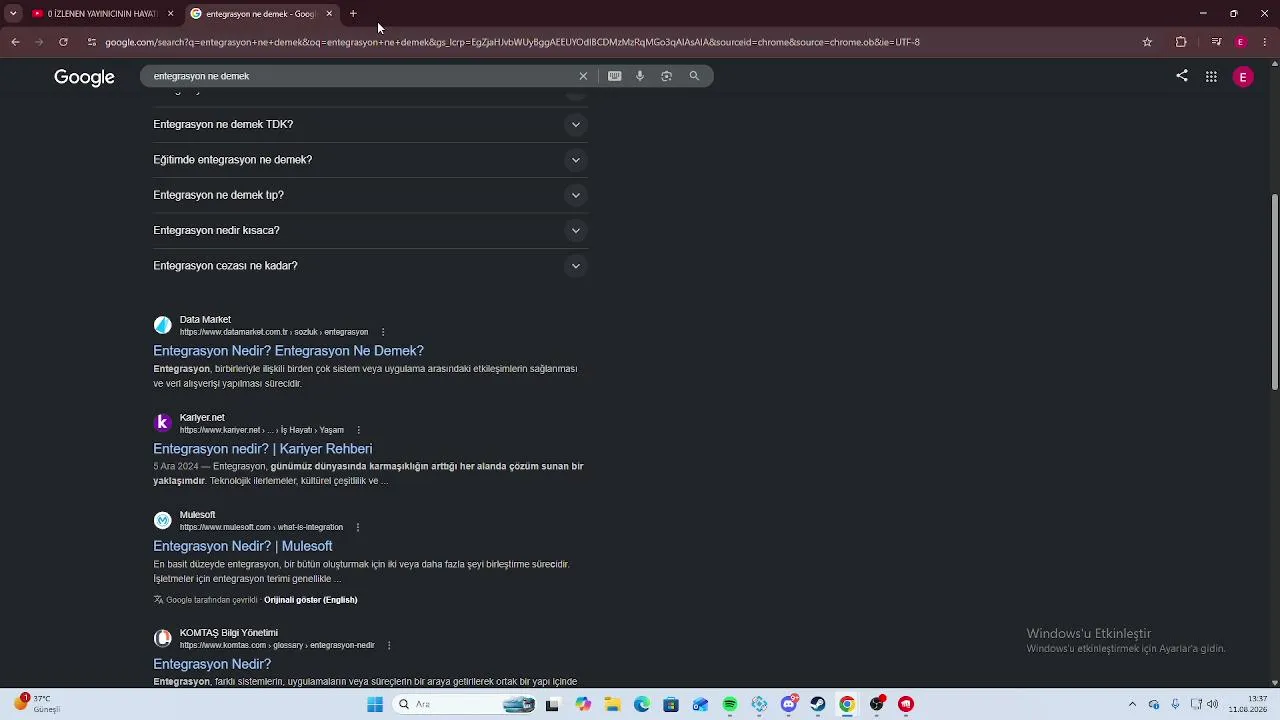The height and width of the screenshot is (720, 1280).
Task: Expand "Entegrasyon cezası ne kadar?" question
Action: [x=369, y=266]
